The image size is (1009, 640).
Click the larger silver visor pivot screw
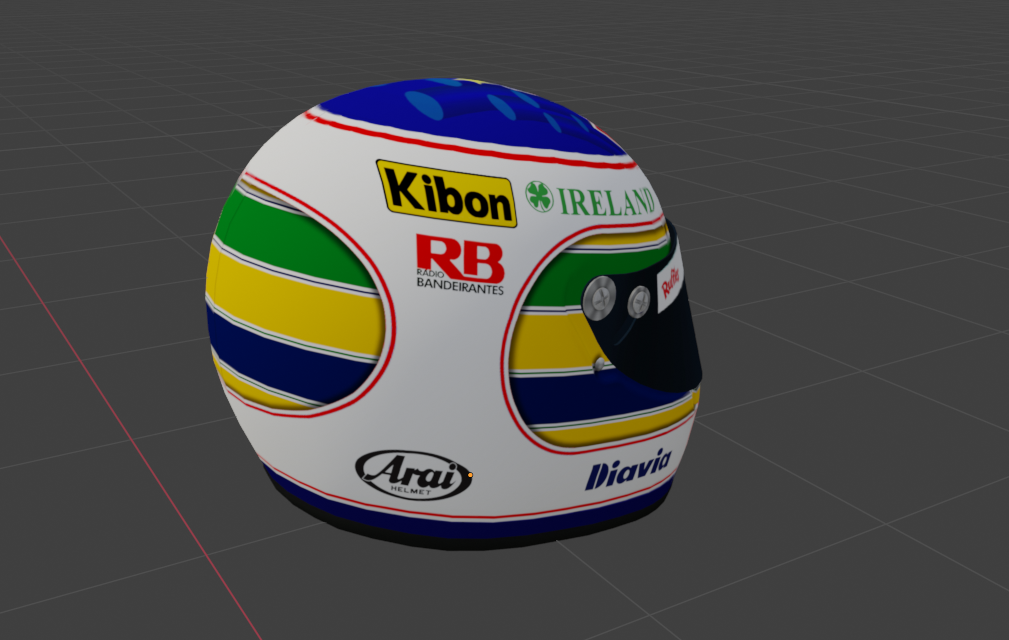(x=599, y=298)
